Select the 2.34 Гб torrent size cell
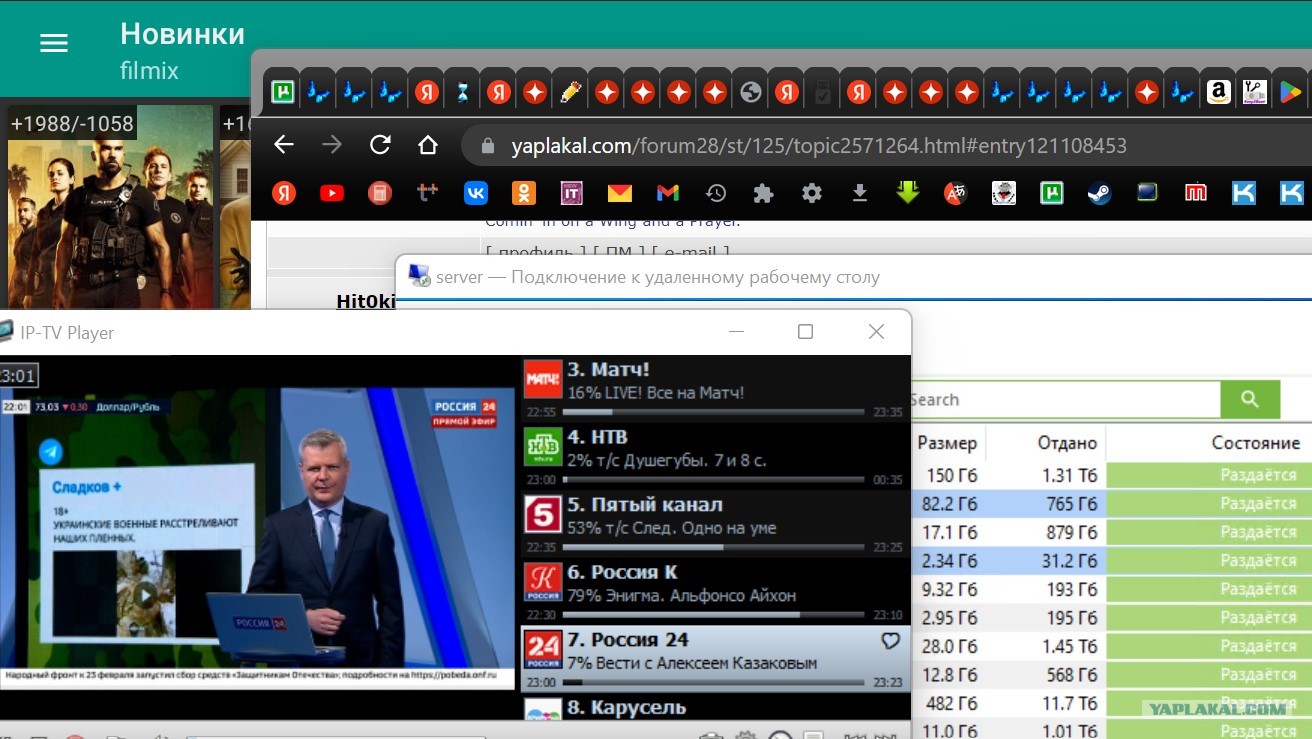Image resolution: width=1312 pixels, height=739 pixels. point(949,561)
